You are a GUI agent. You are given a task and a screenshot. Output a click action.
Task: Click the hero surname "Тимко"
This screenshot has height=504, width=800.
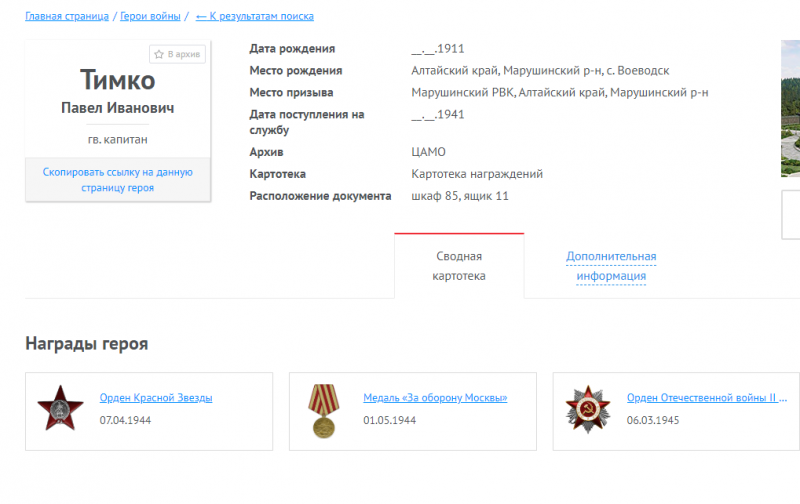(x=118, y=80)
